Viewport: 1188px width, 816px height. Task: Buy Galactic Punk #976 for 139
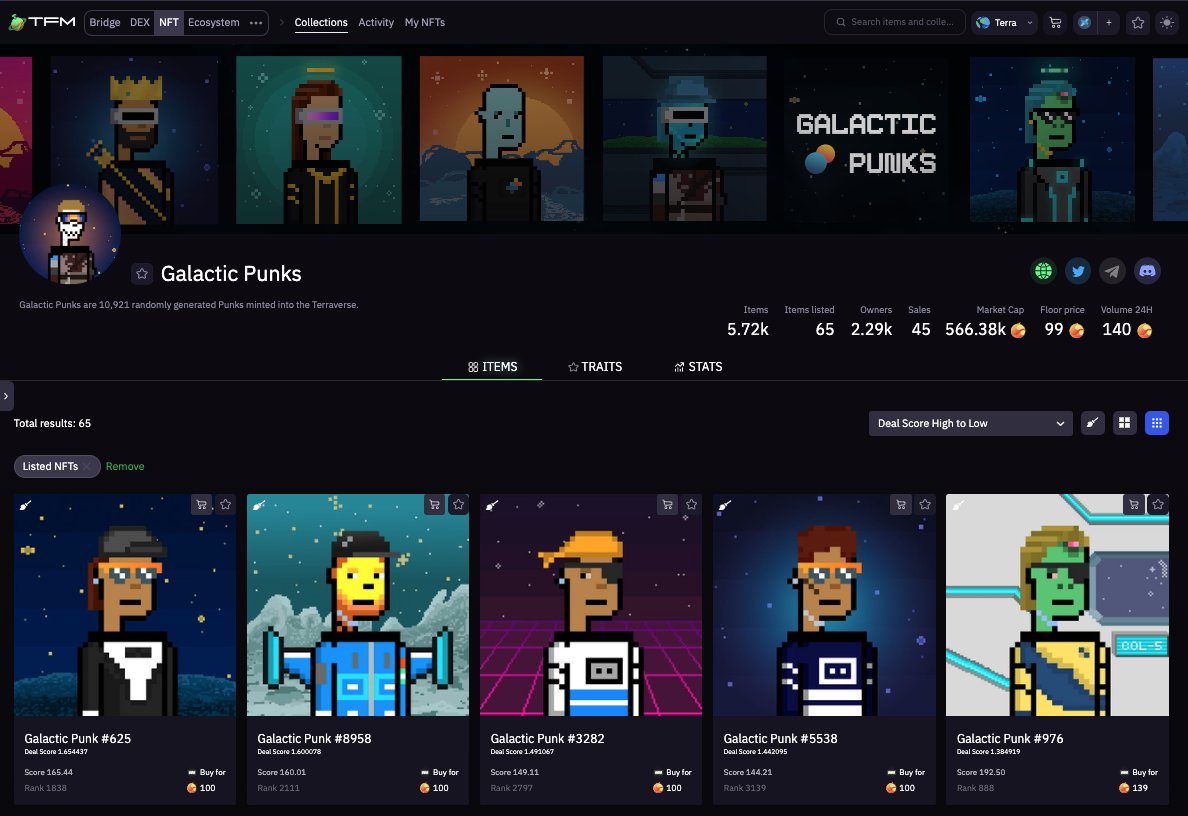(1139, 780)
